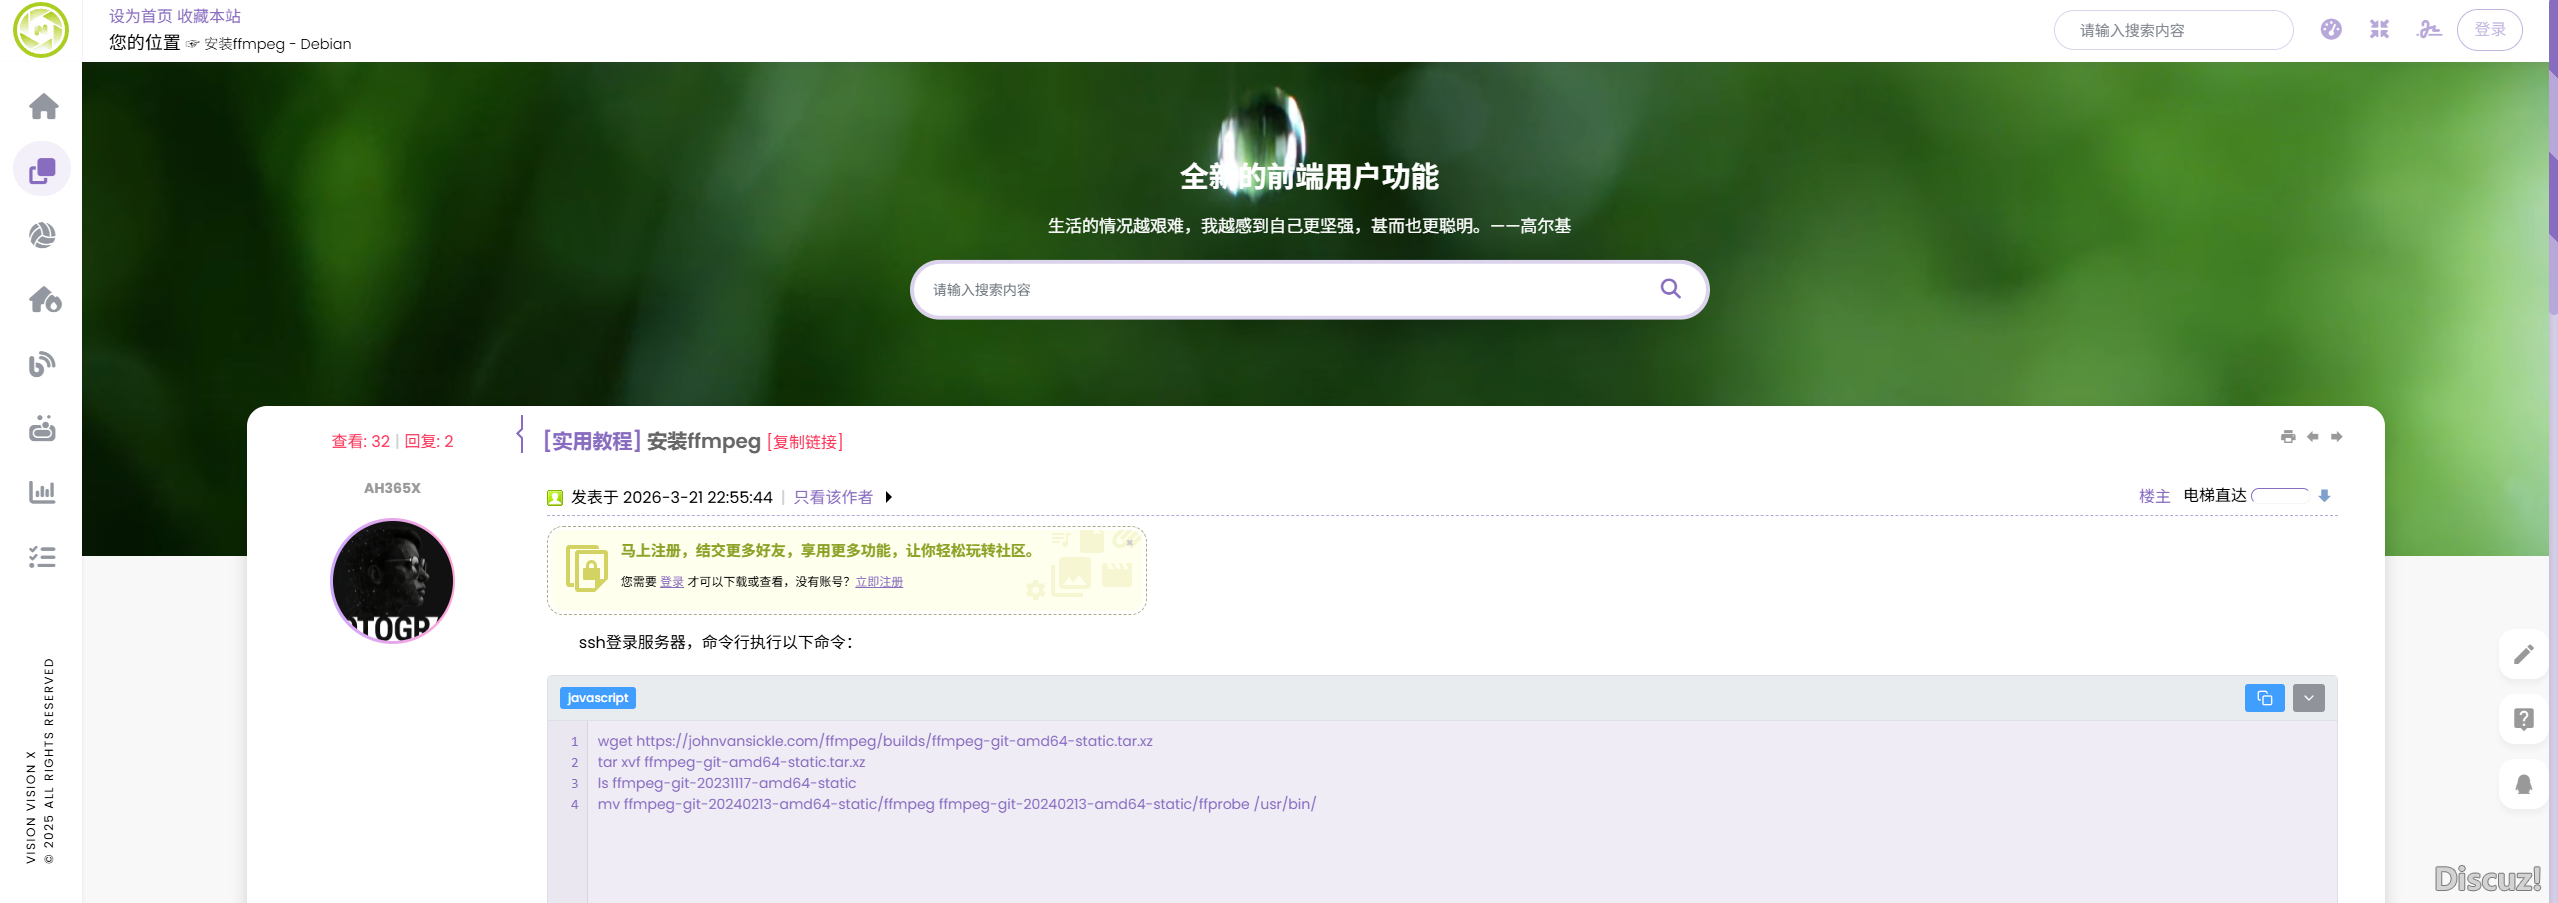Image resolution: width=2558 pixels, height=903 pixels.
Task: Toggle the palette theme switcher icon
Action: (2331, 30)
